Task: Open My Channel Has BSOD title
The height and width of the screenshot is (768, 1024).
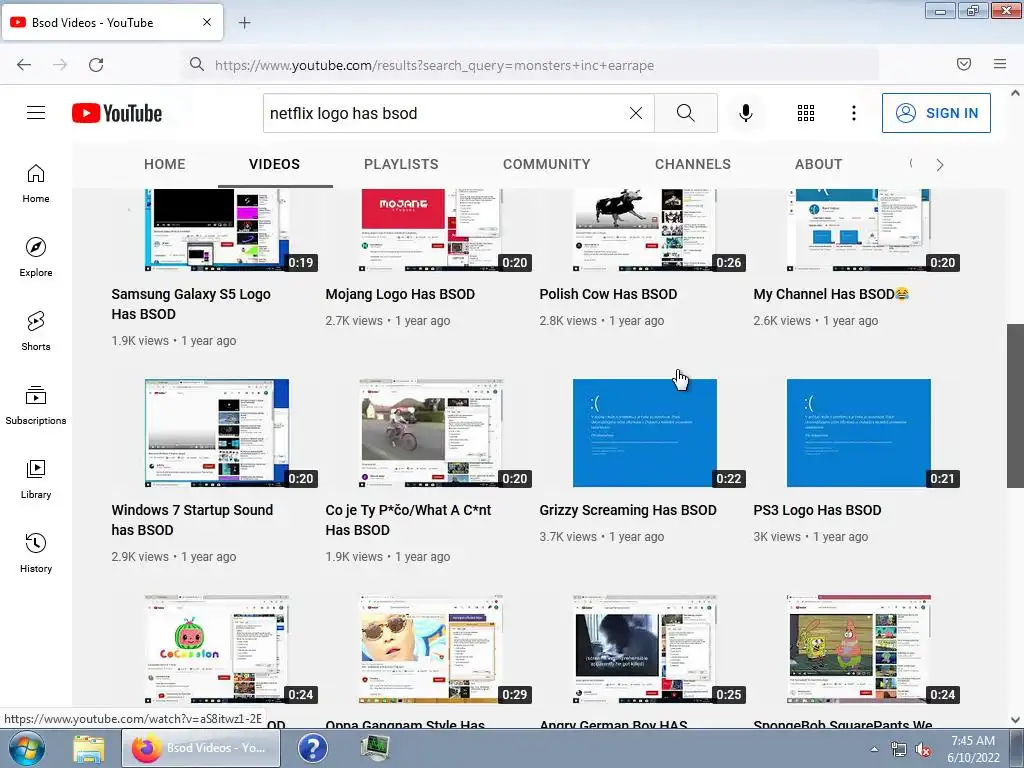Action: pyautogui.click(x=831, y=294)
